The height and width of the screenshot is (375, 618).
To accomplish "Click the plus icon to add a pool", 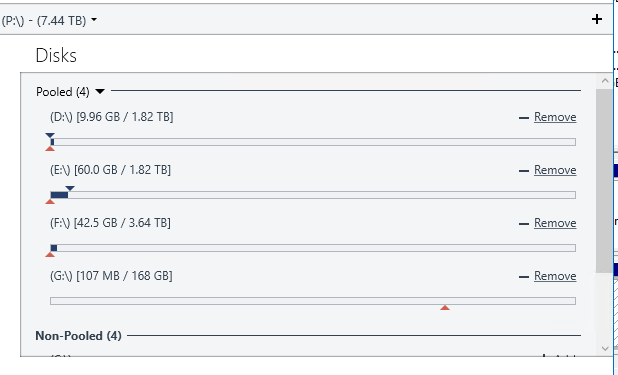I will point(597,19).
